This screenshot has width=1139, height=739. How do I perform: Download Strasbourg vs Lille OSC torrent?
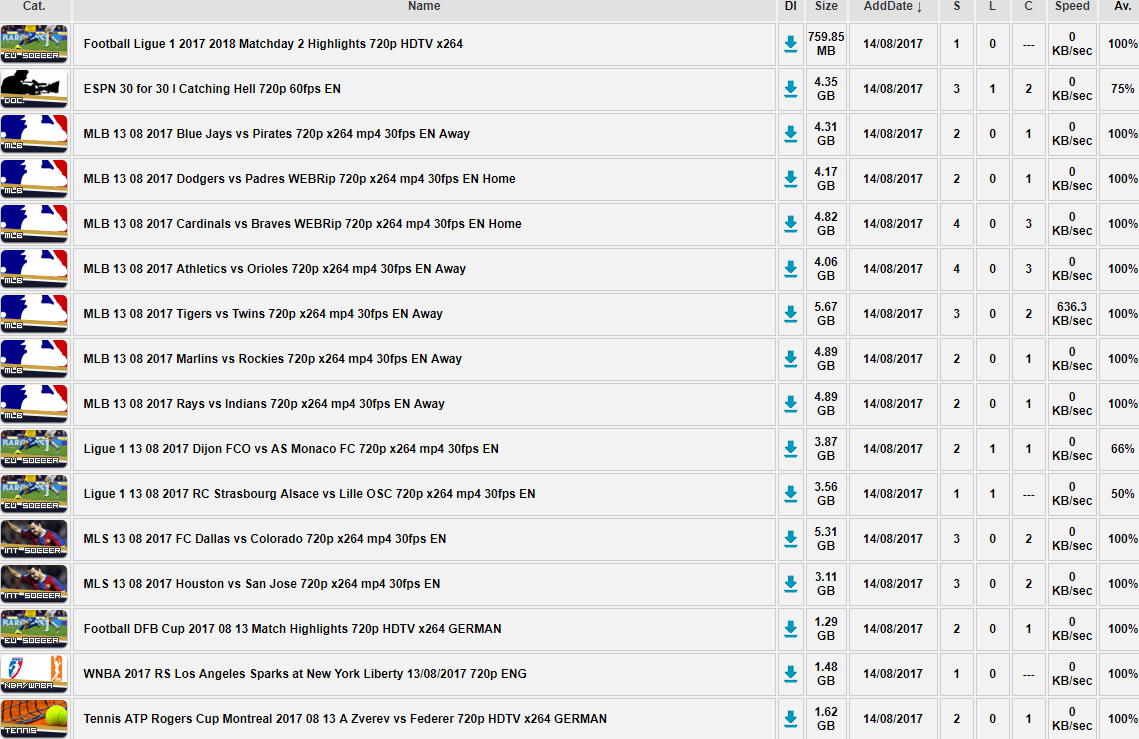pyautogui.click(x=790, y=495)
